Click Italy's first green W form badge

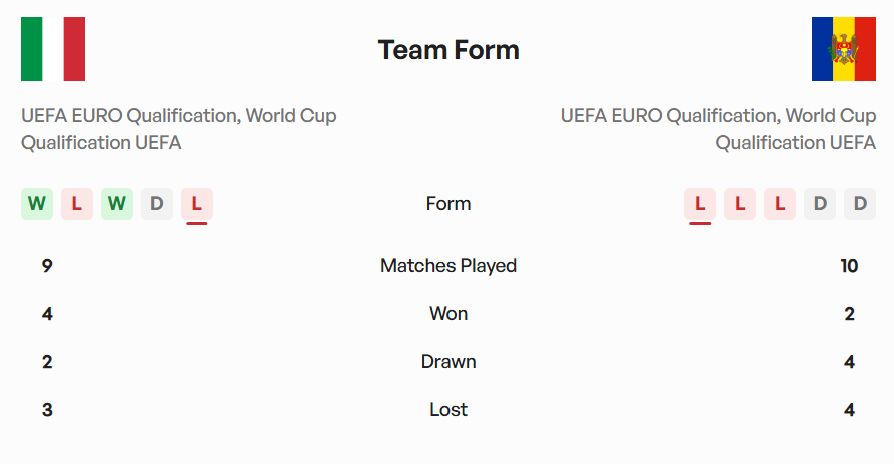click(x=37, y=204)
